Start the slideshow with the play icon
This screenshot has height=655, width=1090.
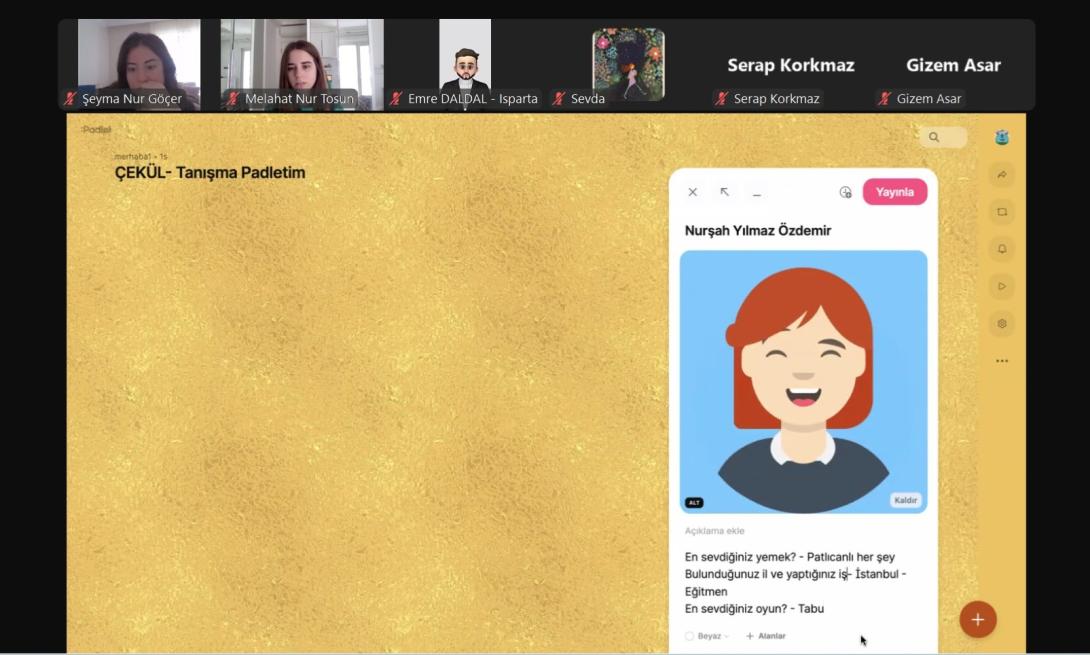[1002, 286]
